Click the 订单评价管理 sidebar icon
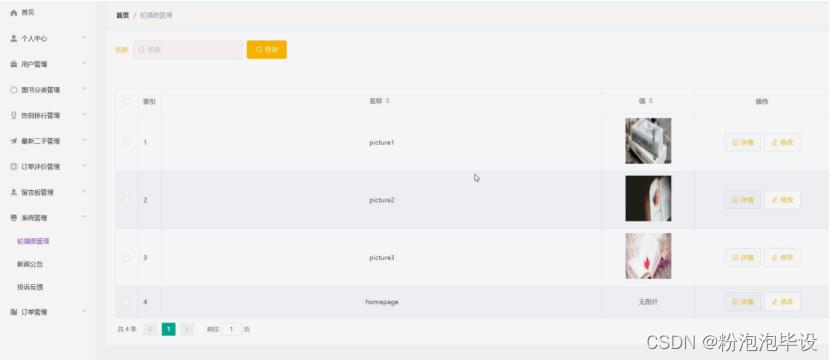 click(x=14, y=166)
